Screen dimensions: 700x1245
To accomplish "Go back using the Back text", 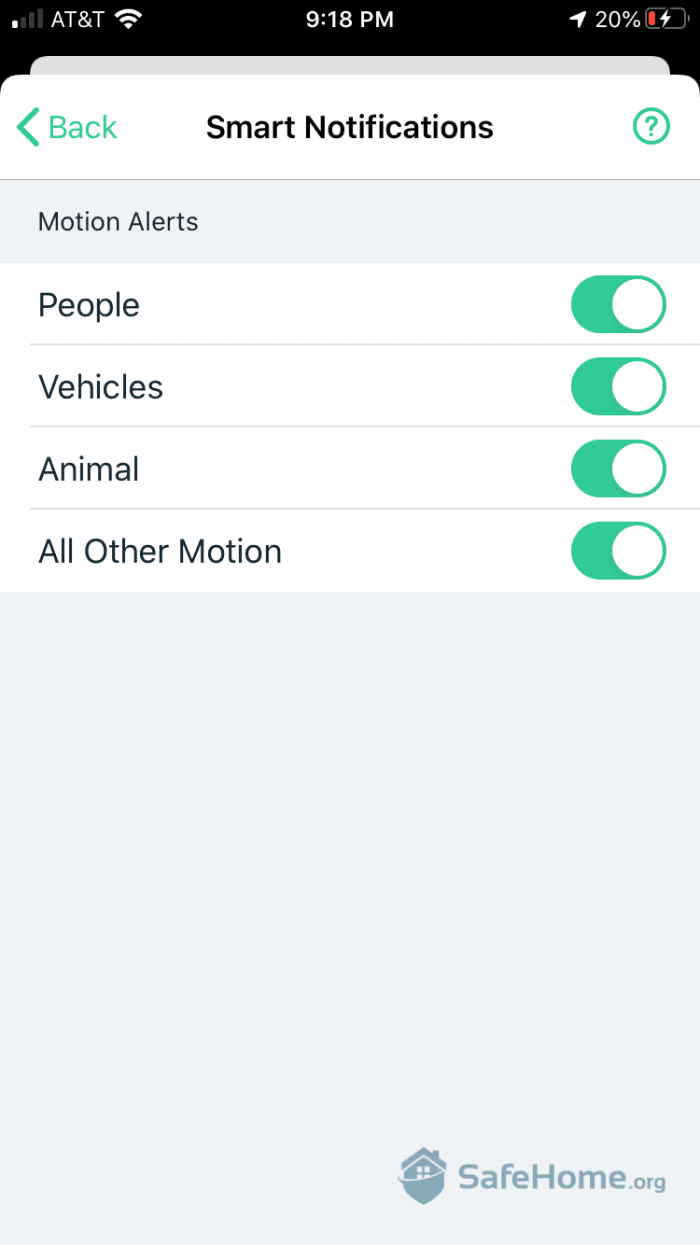I will 82,128.
